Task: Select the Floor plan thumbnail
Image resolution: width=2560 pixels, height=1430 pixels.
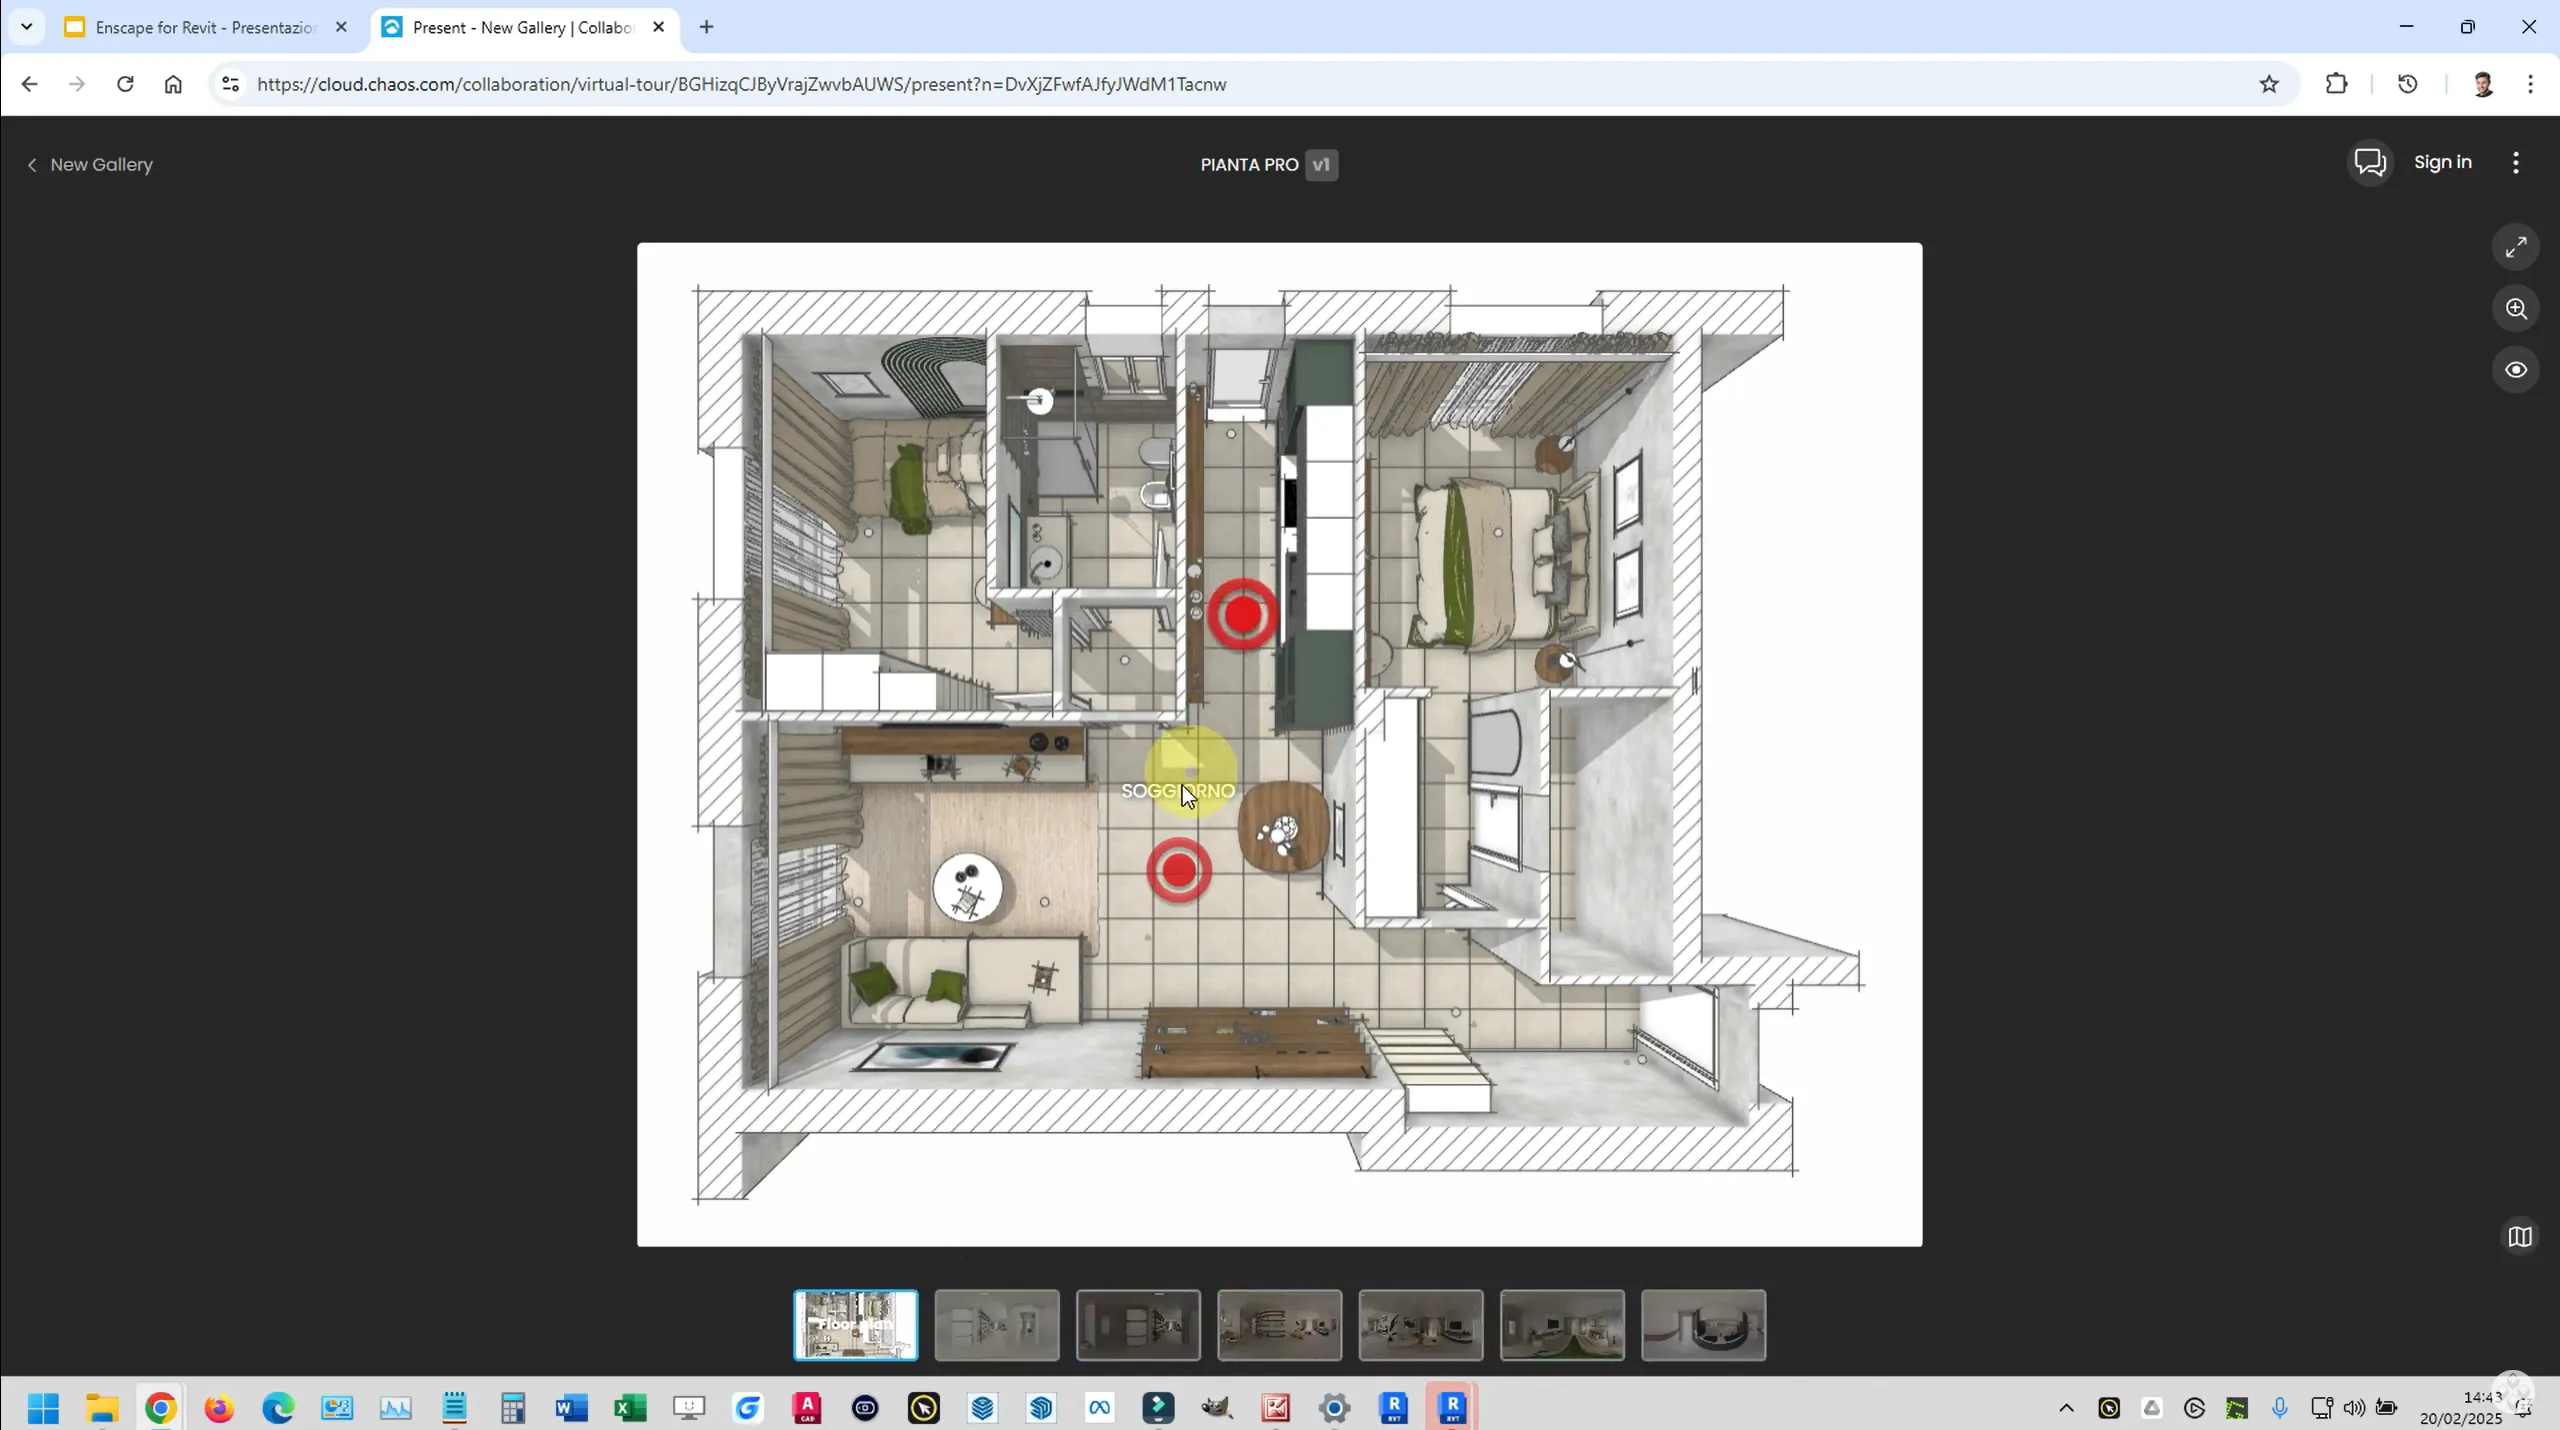Action: [855, 1325]
